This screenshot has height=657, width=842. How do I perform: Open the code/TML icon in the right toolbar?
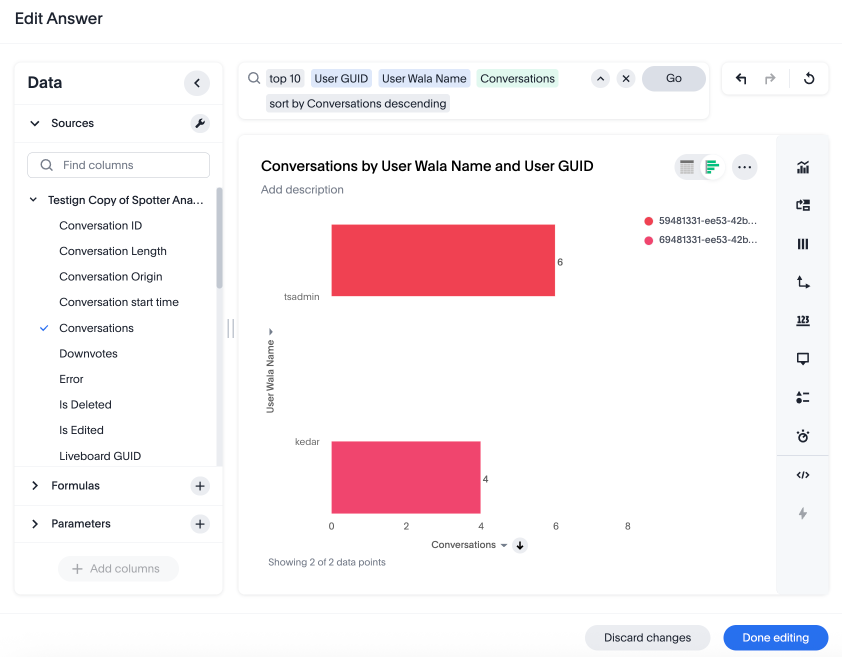pyautogui.click(x=802, y=474)
